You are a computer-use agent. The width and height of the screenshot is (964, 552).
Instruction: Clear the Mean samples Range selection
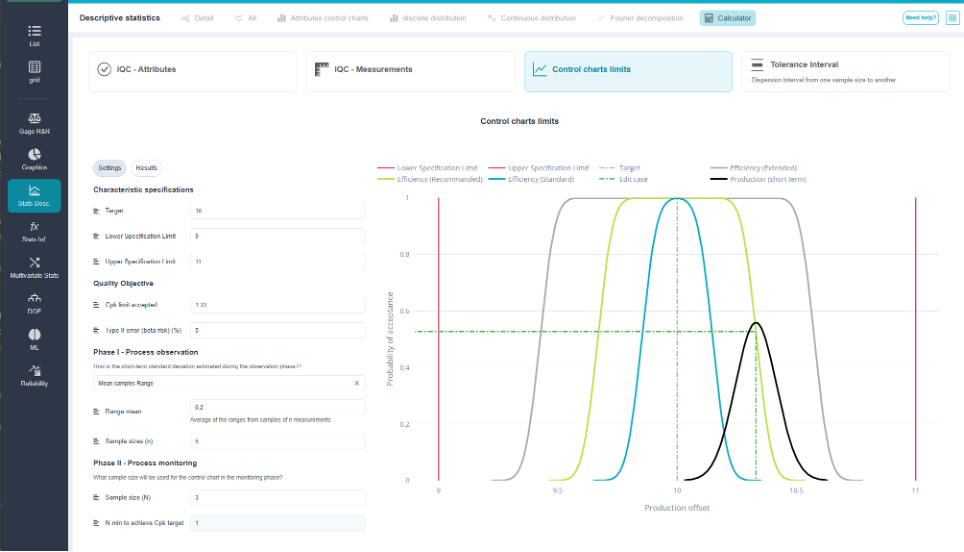(x=357, y=384)
